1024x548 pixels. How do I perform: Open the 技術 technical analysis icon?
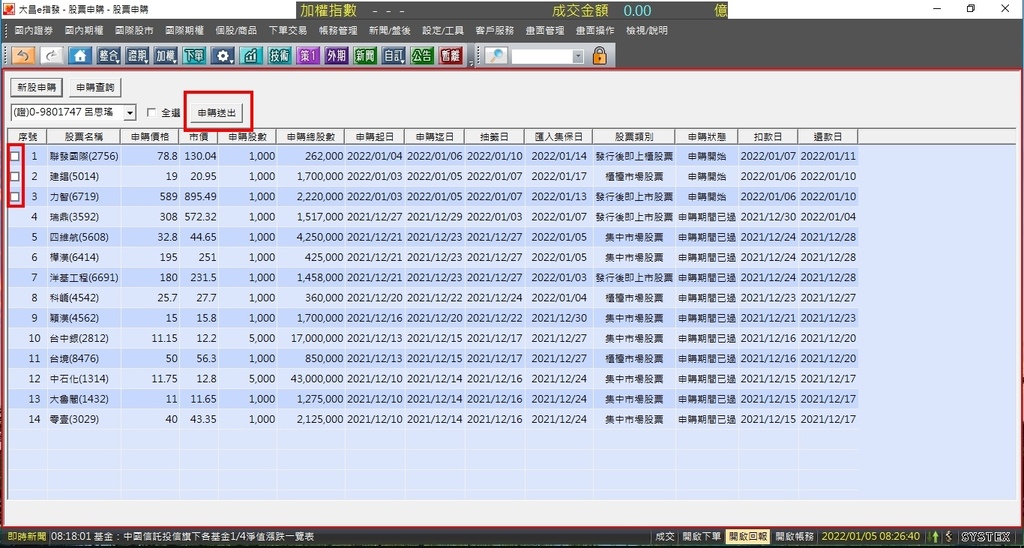[x=280, y=56]
